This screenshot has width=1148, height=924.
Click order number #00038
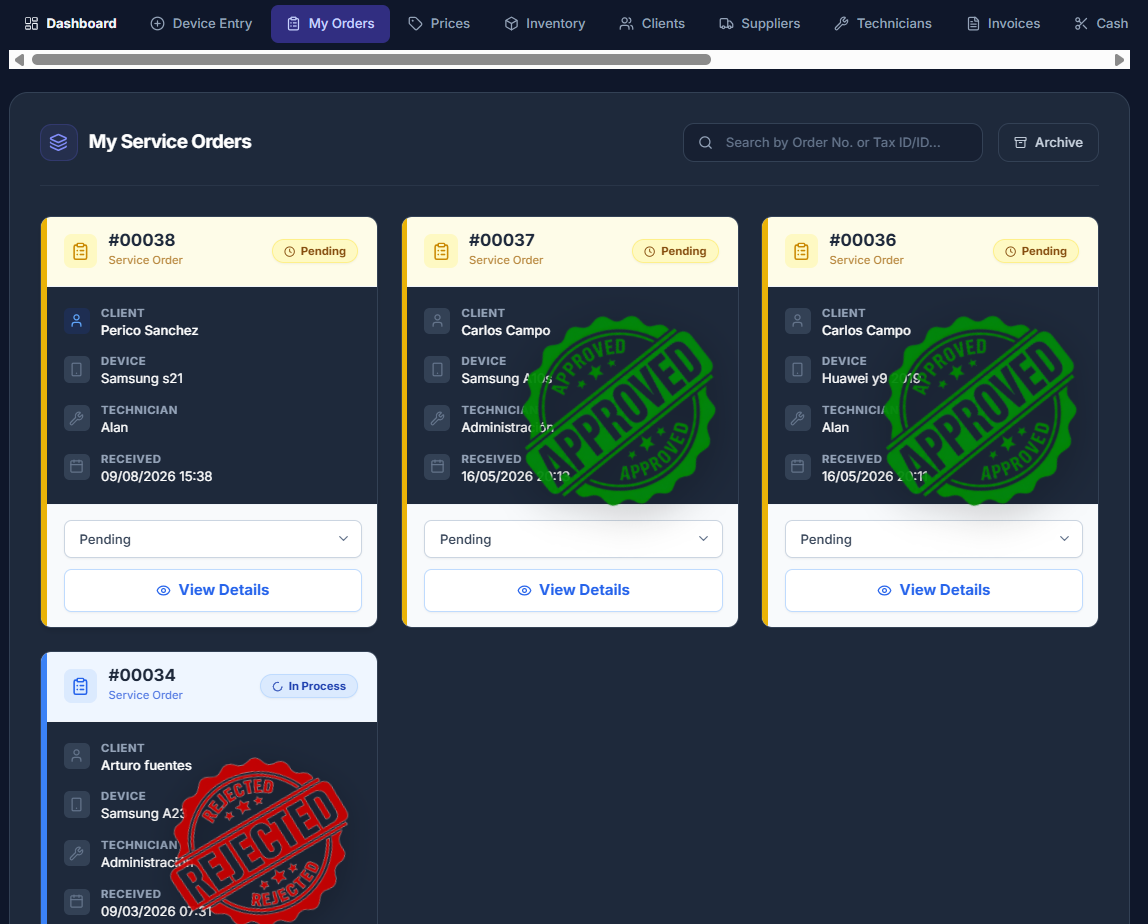(x=142, y=240)
